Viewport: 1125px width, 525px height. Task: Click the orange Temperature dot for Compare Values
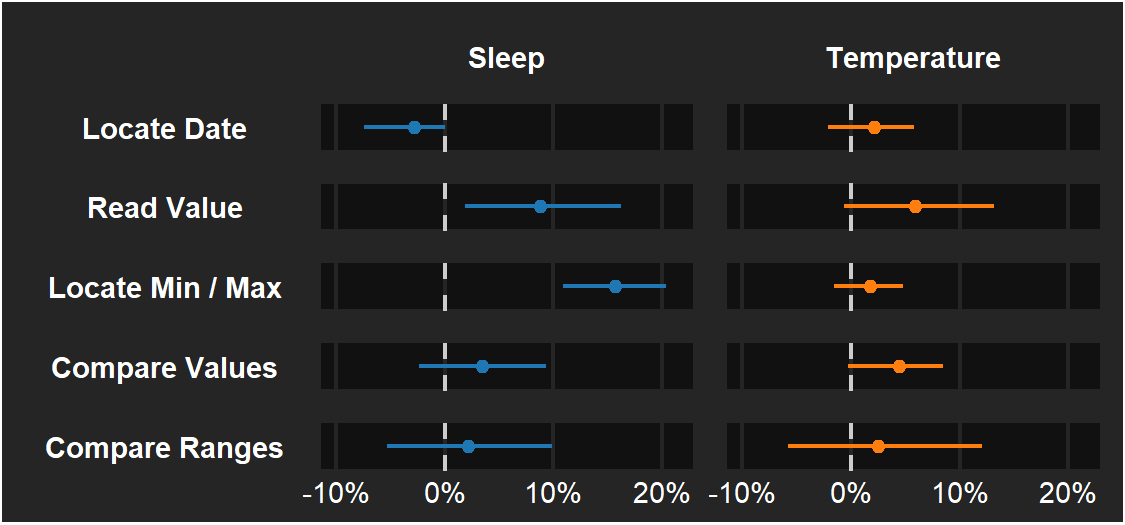coord(899,366)
